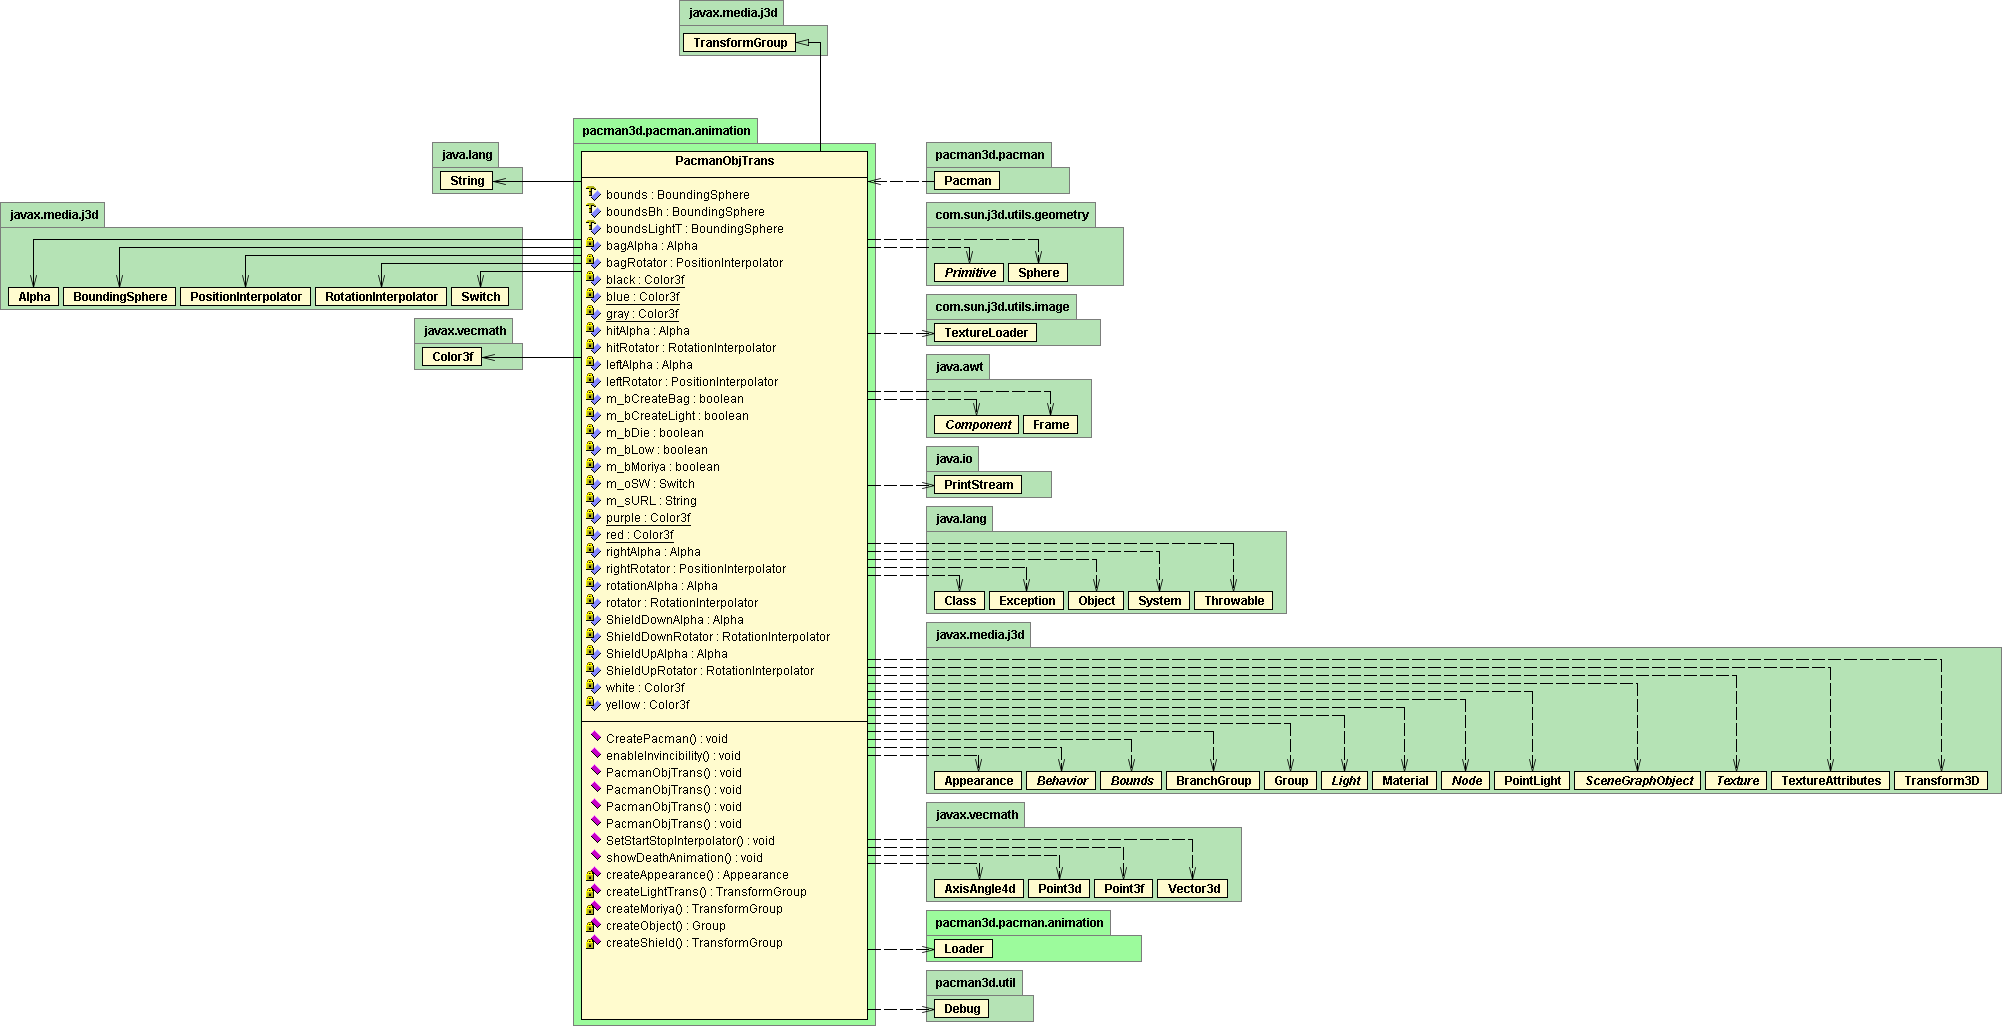Select the Debug class in pacman3d.util

(x=961, y=1009)
